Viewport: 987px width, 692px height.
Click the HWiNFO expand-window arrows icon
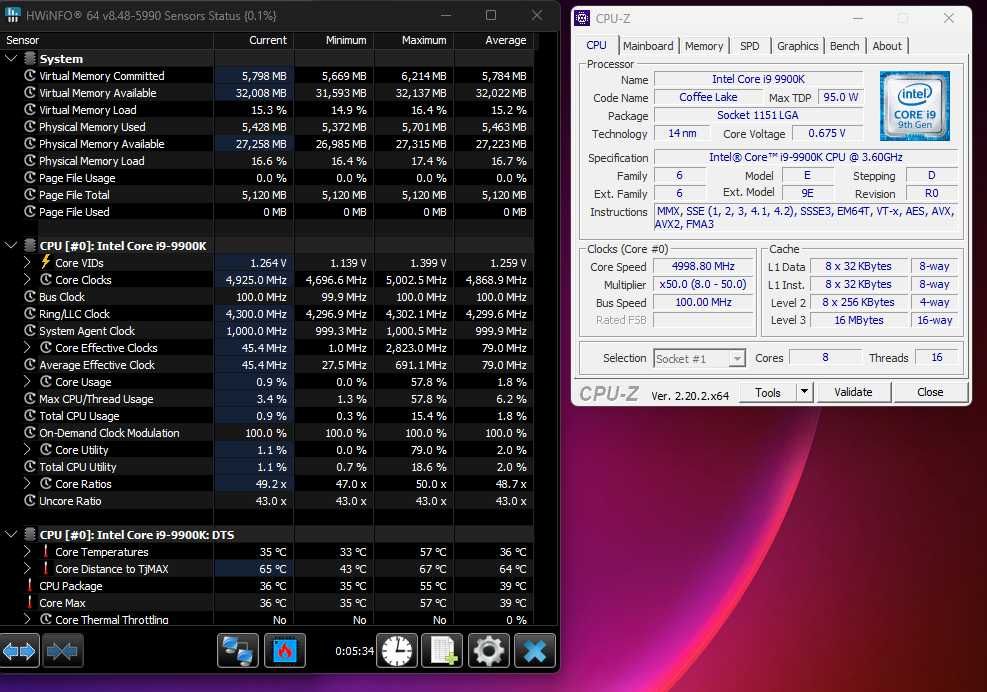[x=20, y=650]
